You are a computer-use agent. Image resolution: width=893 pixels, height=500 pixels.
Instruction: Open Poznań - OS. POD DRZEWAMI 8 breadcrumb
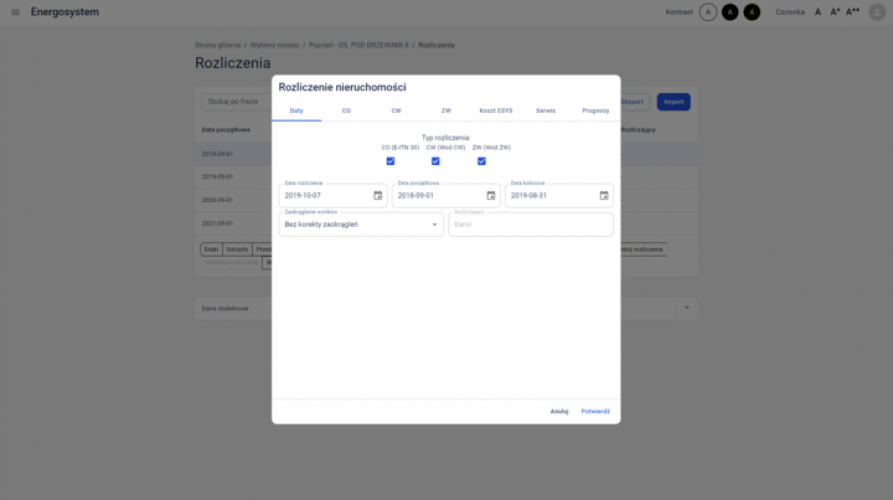(359, 45)
